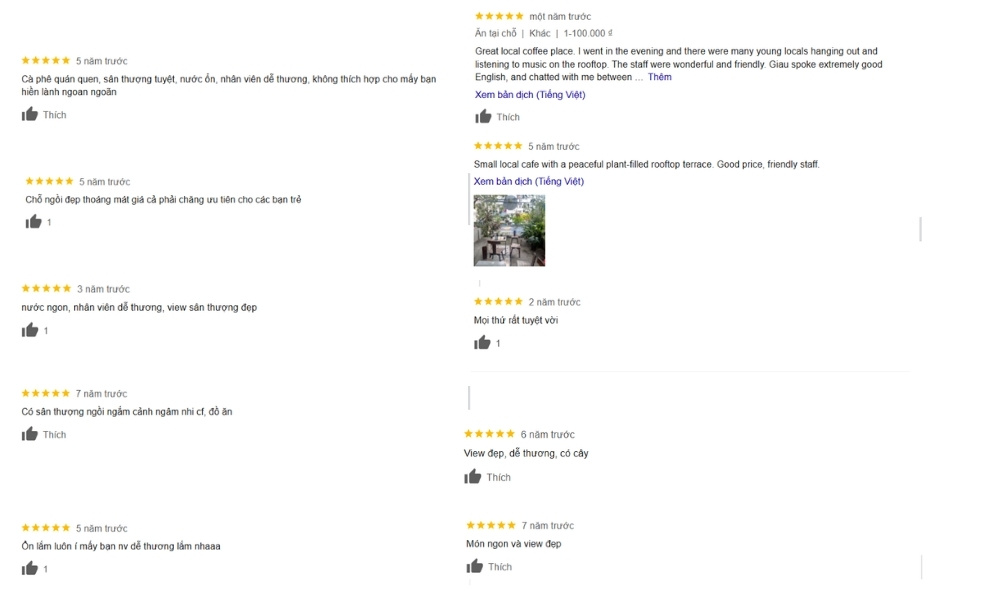
Task: Click 'Thích' text under 'Món ngon' review
Action: click(x=499, y=567)
